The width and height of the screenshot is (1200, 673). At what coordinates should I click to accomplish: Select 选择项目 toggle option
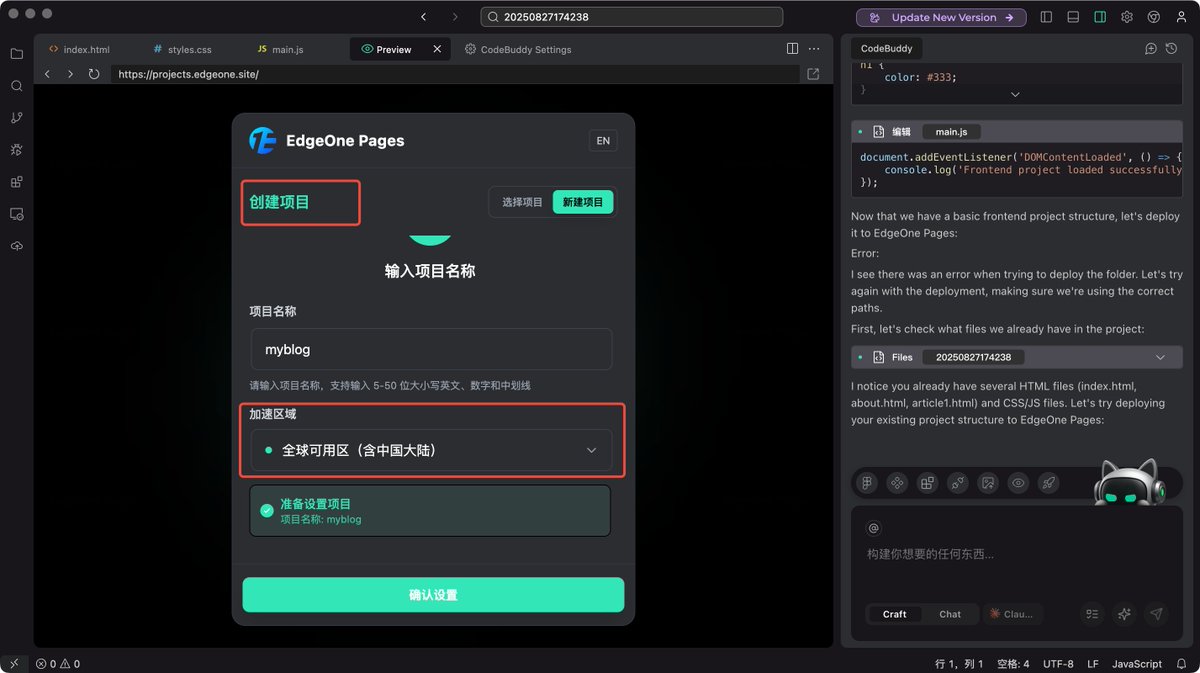(x=522, y=202)
